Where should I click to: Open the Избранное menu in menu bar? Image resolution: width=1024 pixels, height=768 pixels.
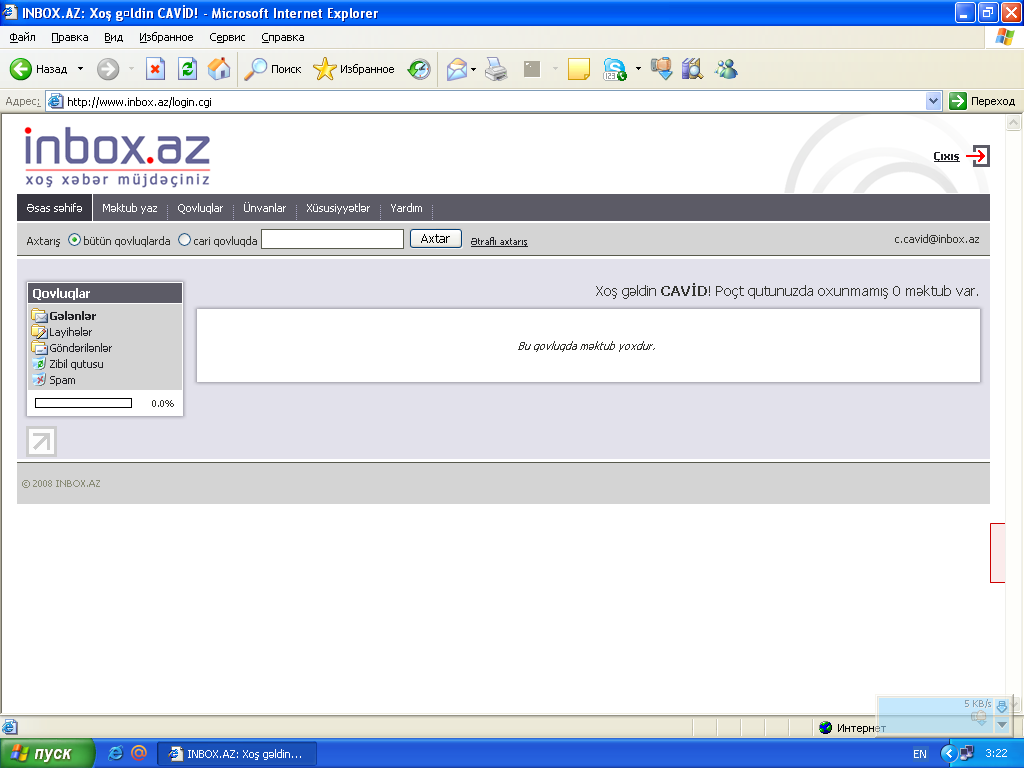166,37
